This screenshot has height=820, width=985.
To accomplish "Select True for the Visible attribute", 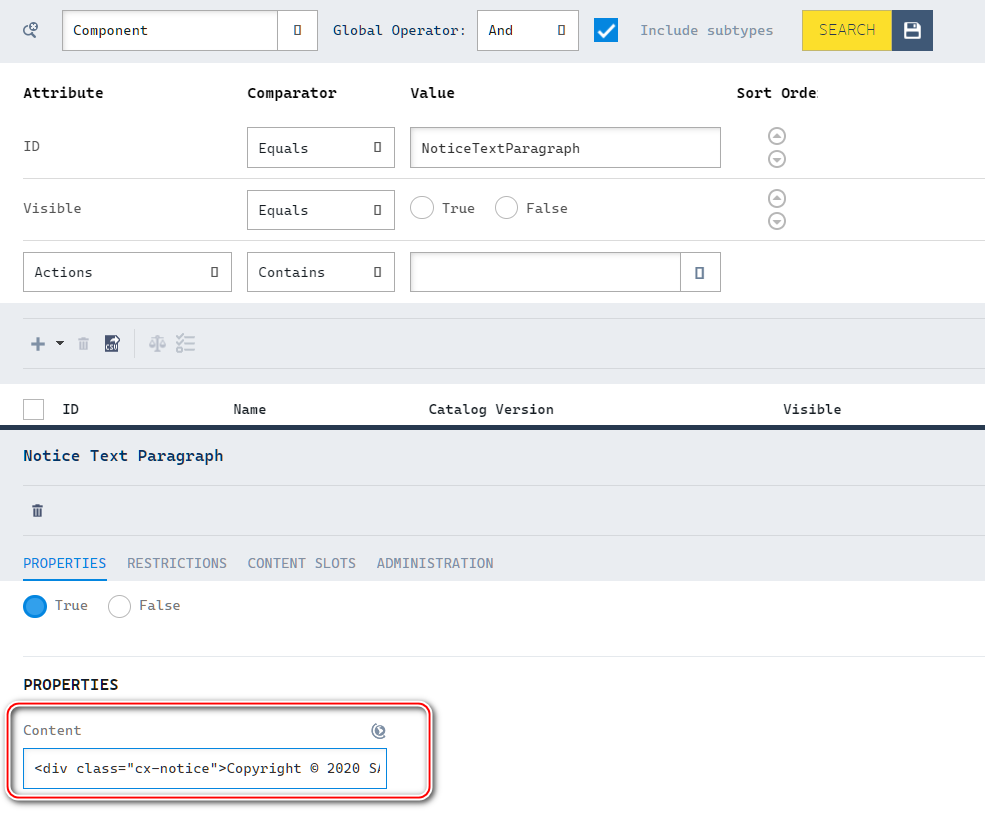I will click(x=421, y=207).
